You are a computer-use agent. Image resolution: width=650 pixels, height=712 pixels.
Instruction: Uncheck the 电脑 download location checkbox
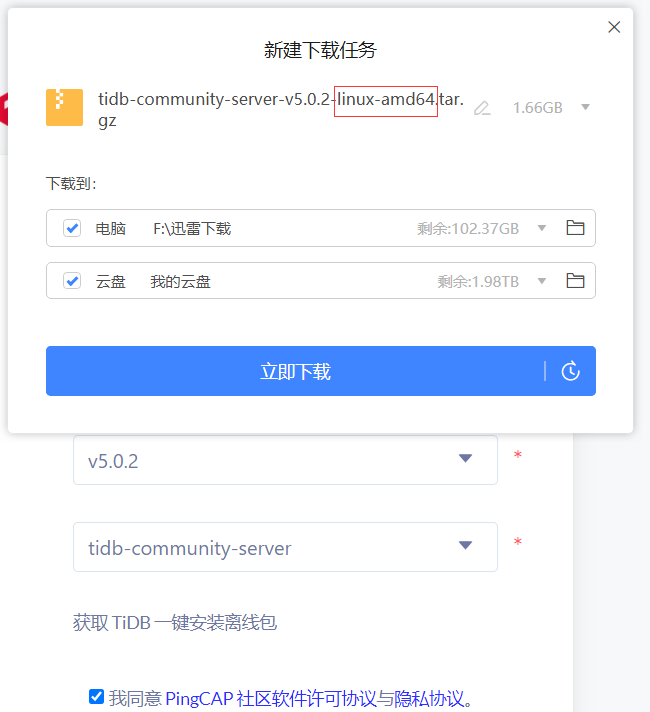click(x=72, y=228)
